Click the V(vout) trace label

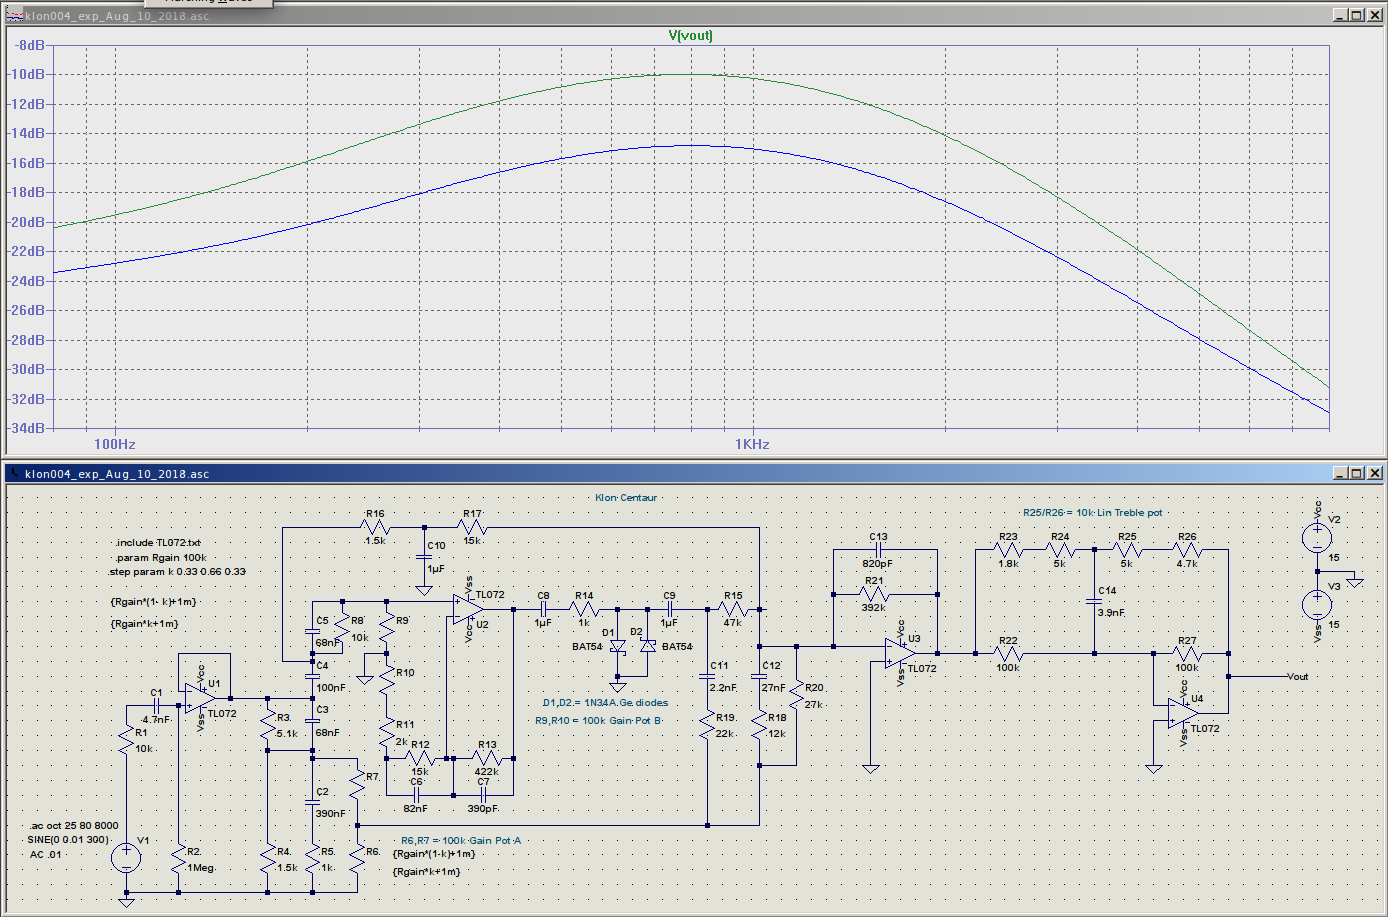[691, 36]
